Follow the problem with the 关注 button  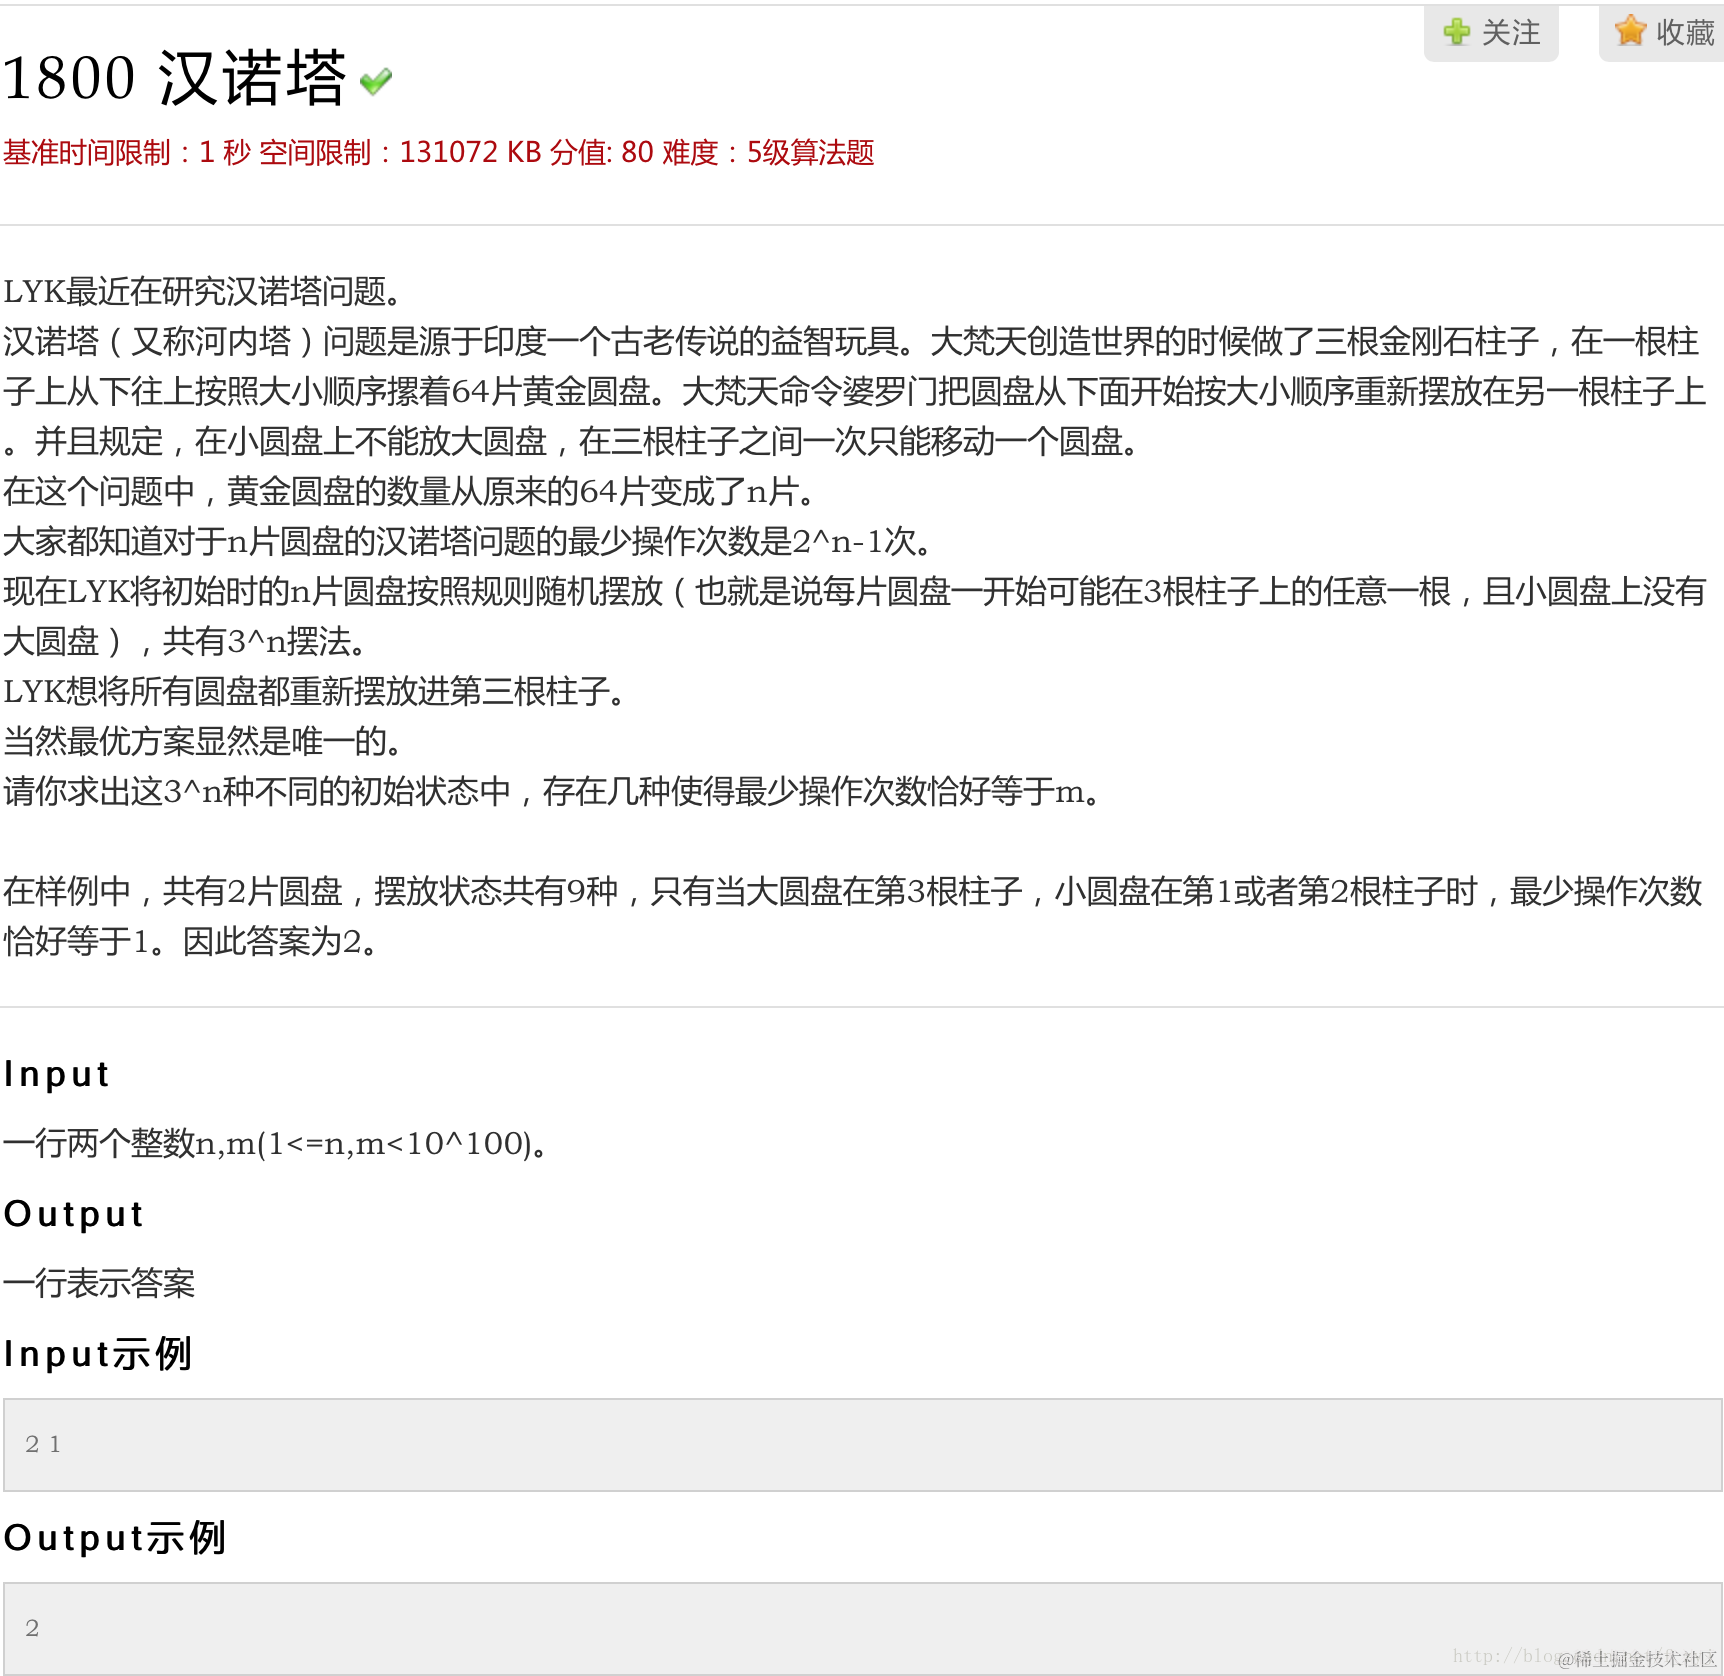1491,33
